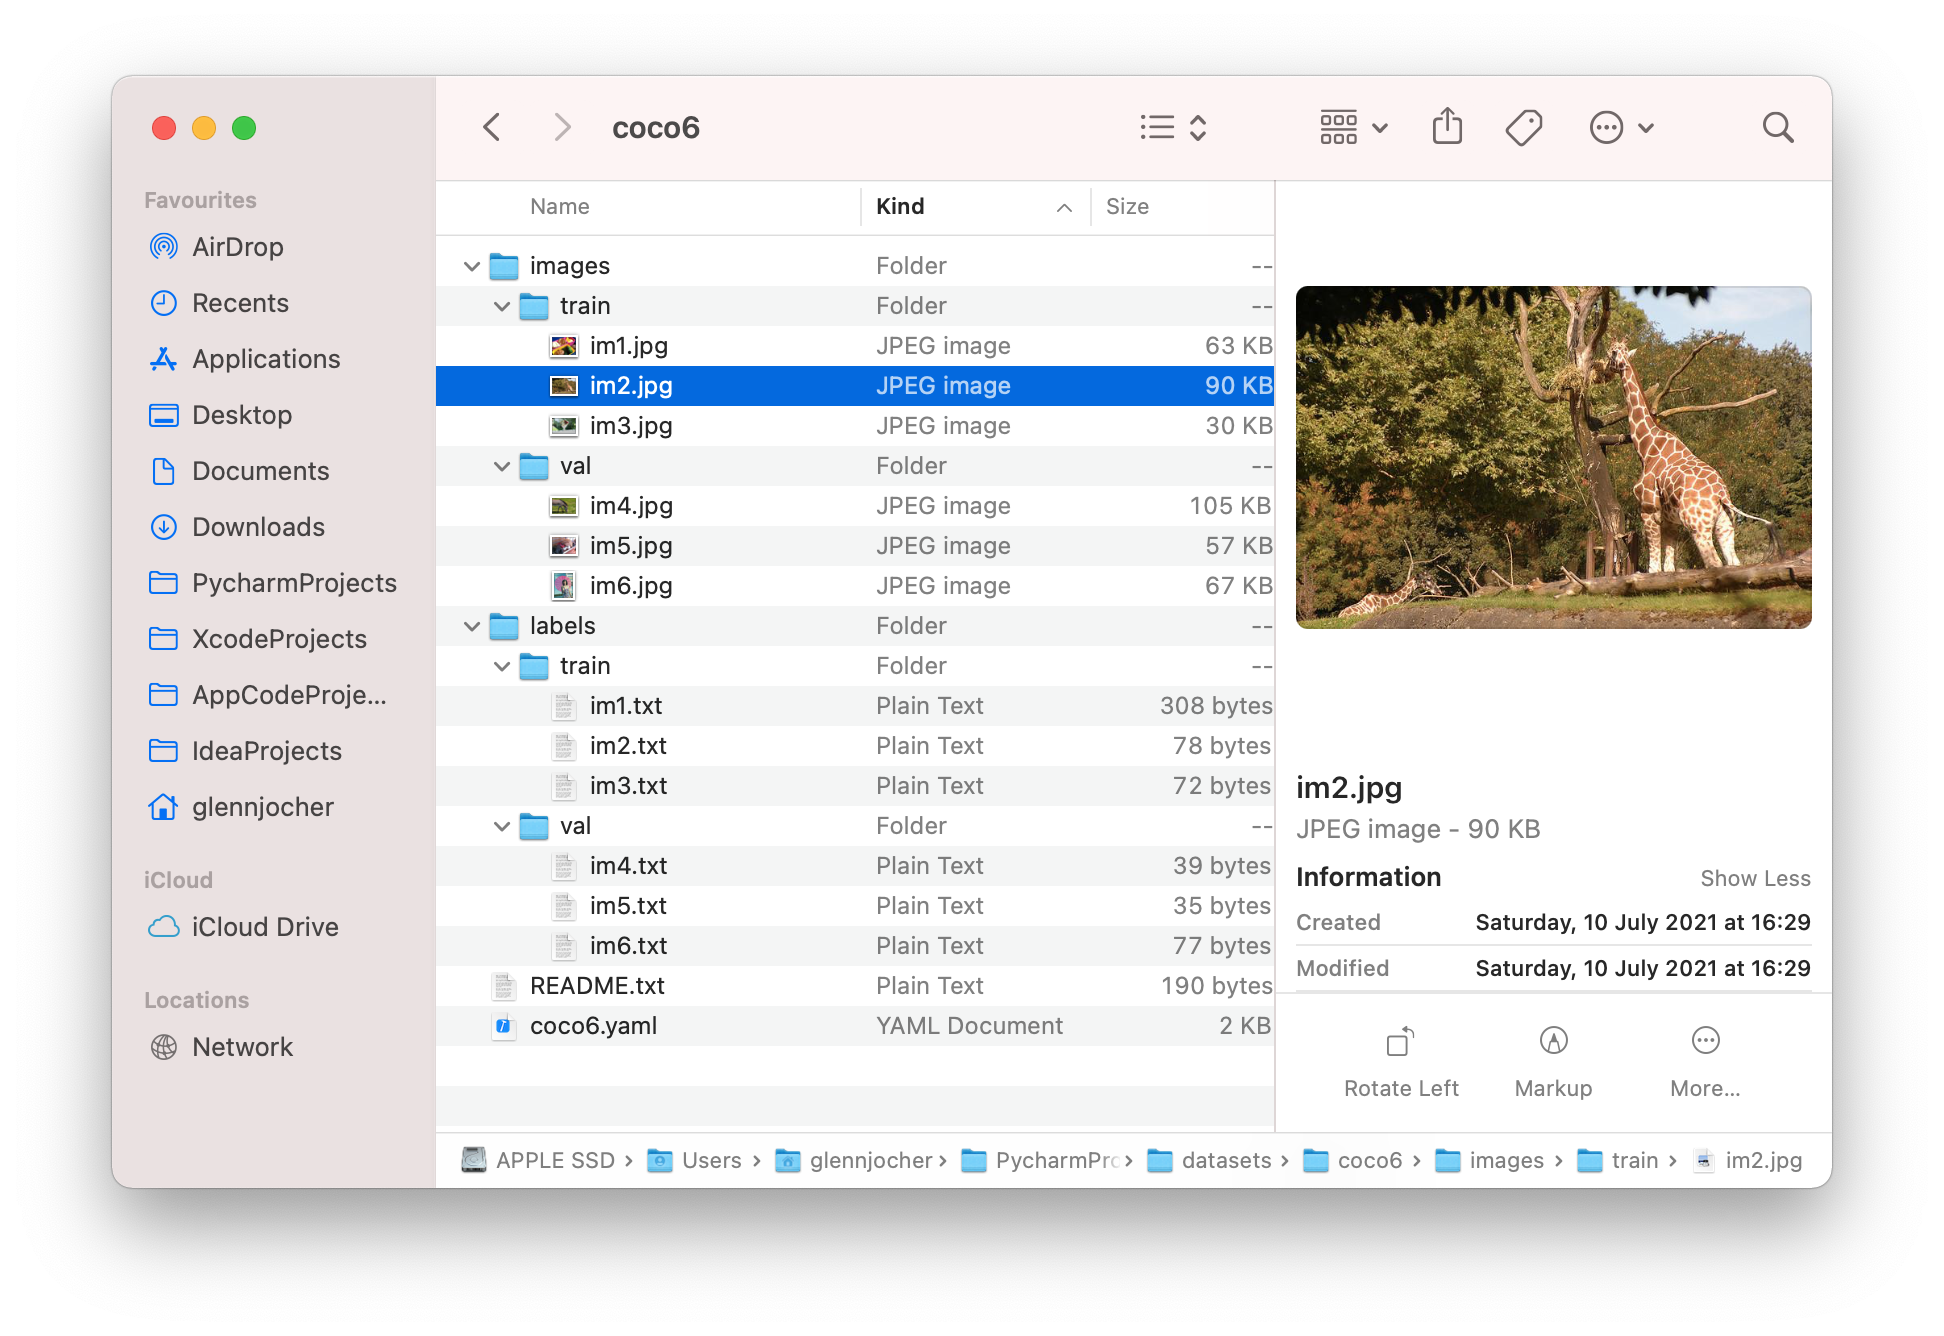Collapse val folder under images
1944x1336 pixels.
coord(502,466)
